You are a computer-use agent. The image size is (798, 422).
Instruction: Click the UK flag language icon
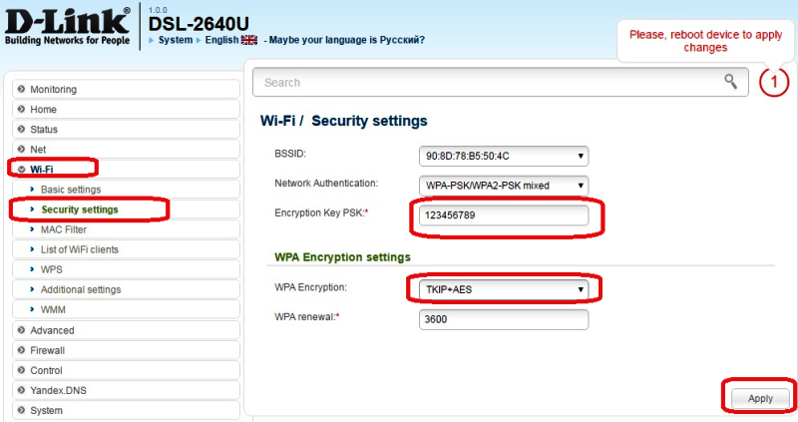[249, 40]
